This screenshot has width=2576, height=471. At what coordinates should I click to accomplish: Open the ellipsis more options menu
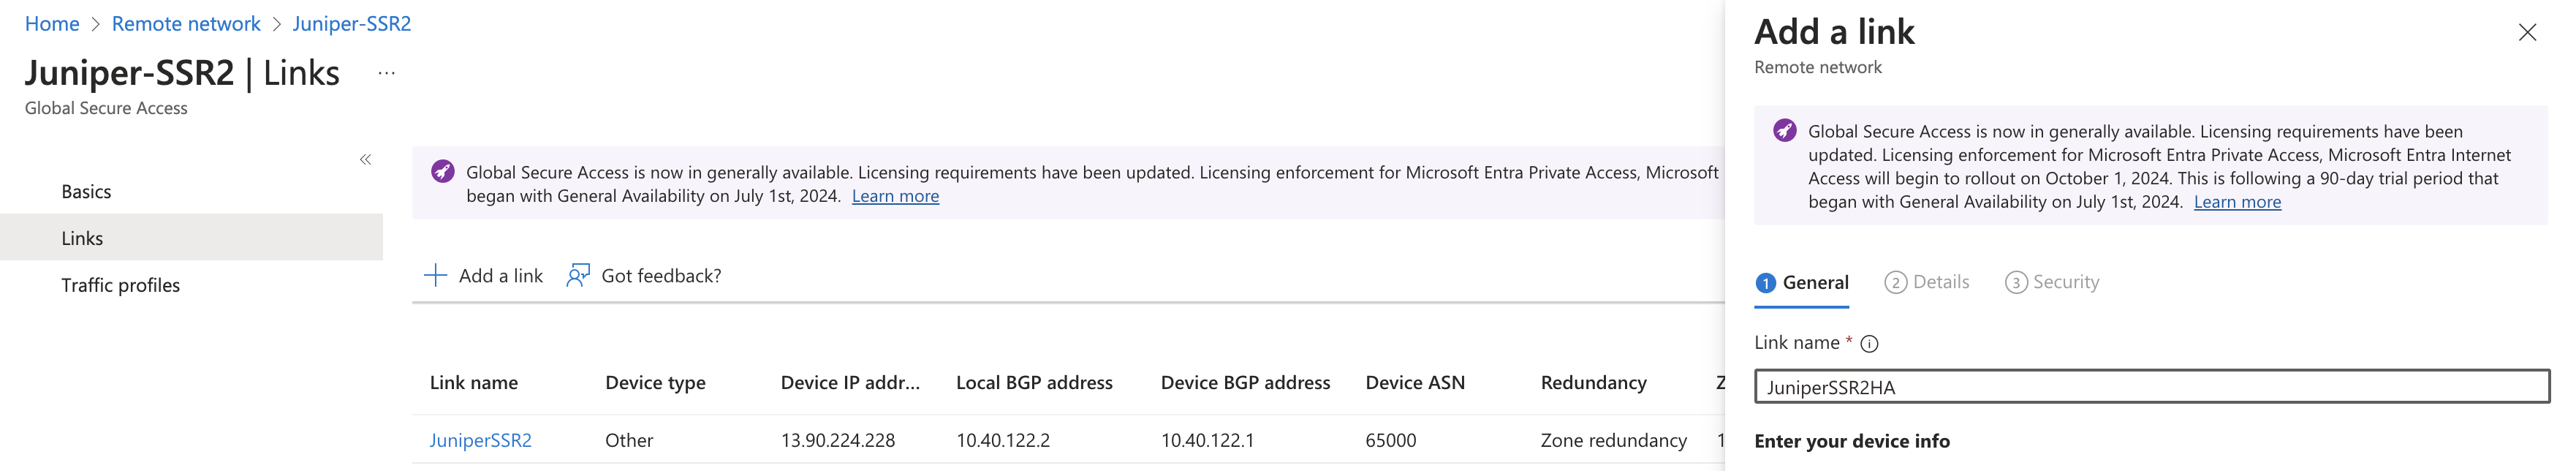[387, 73]
